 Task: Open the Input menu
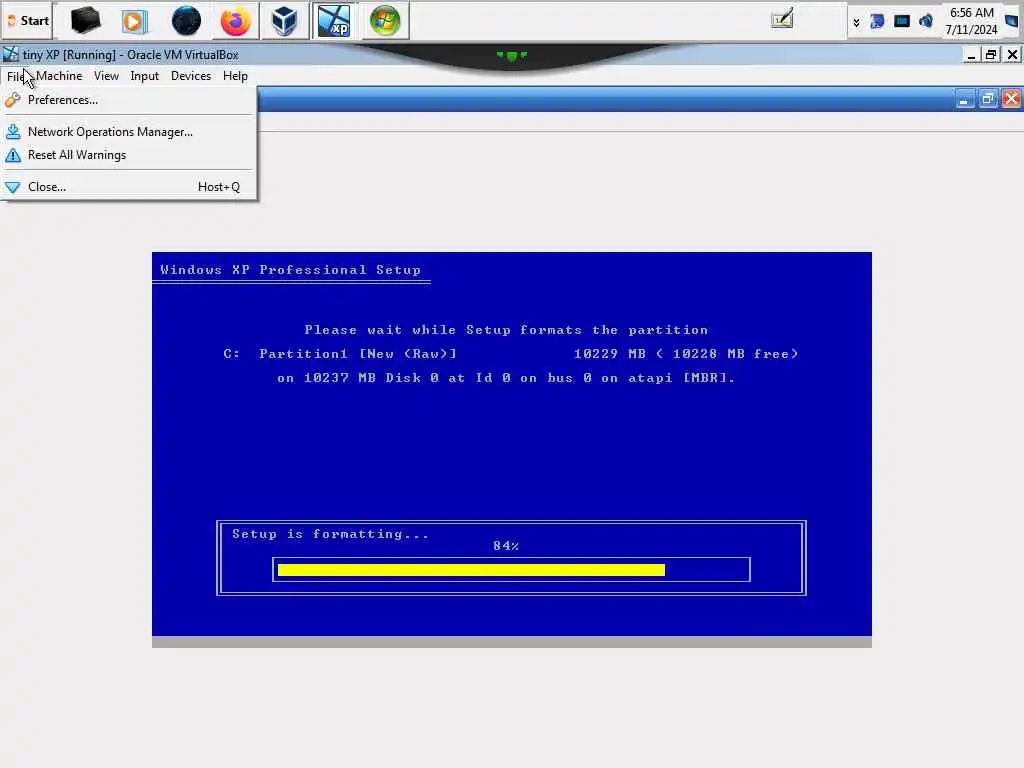pyautogui.click(x=144, y=76)
